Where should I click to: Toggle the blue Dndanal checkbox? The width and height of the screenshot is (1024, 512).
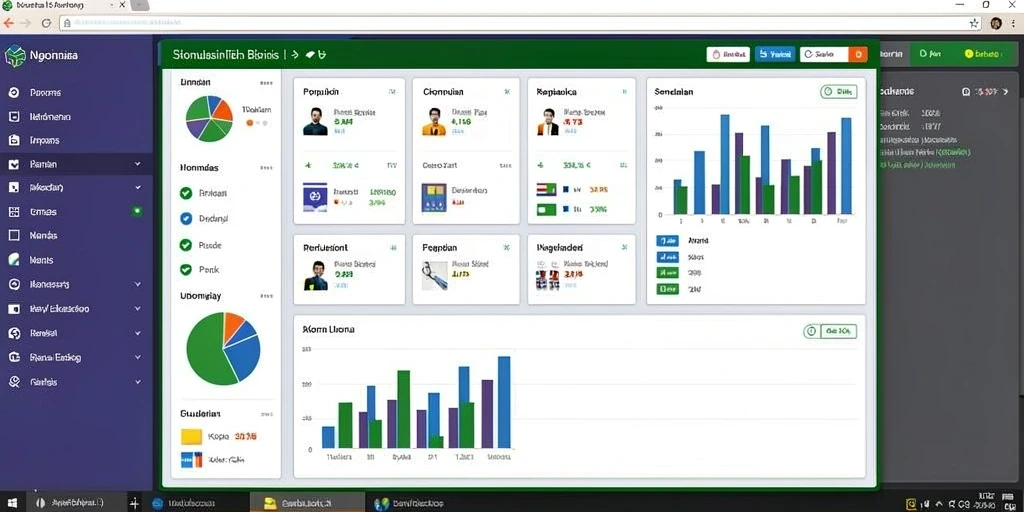[x=186, y=219]
